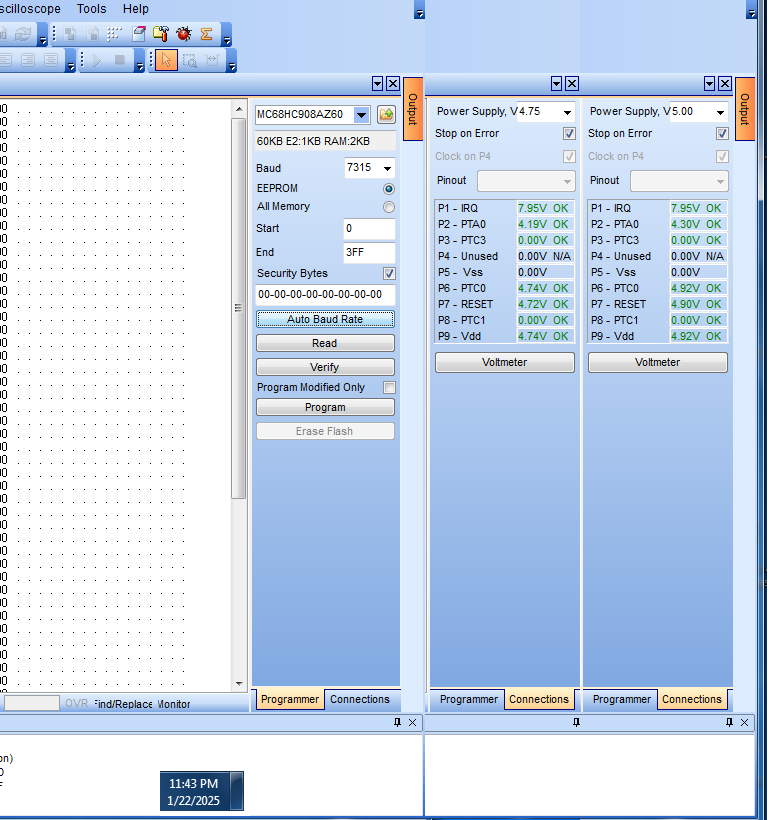
Task: Click the dashed-box zoom magnifier tool
Action: pyautogui.click(x=189, y=60)
